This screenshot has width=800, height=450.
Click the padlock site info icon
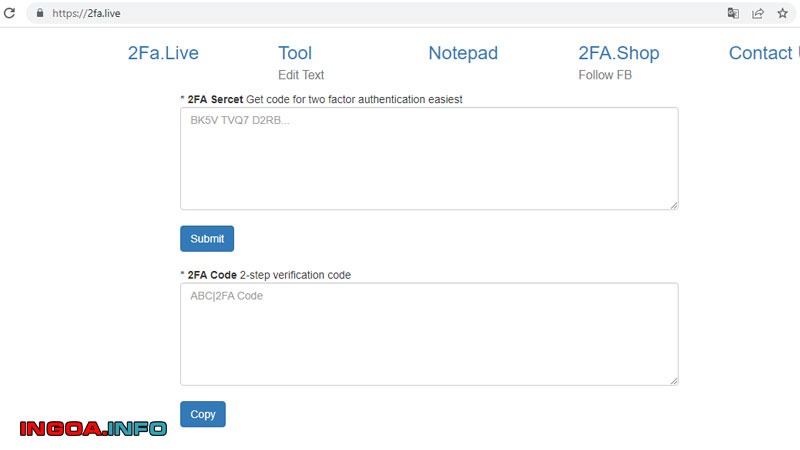tap(40, 14)
